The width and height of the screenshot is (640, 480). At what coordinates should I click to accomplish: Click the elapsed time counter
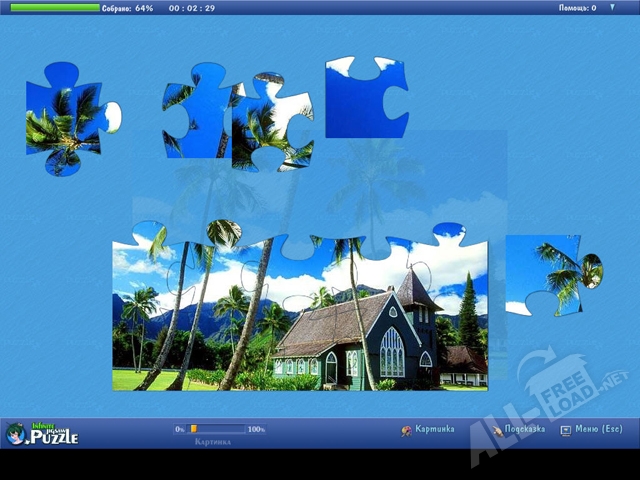(191, 8)
